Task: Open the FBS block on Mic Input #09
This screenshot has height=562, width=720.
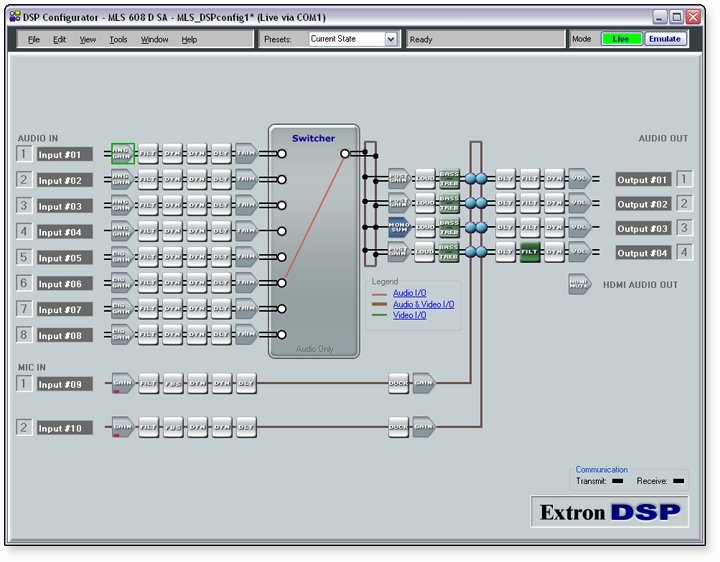Action: [173, 383]
